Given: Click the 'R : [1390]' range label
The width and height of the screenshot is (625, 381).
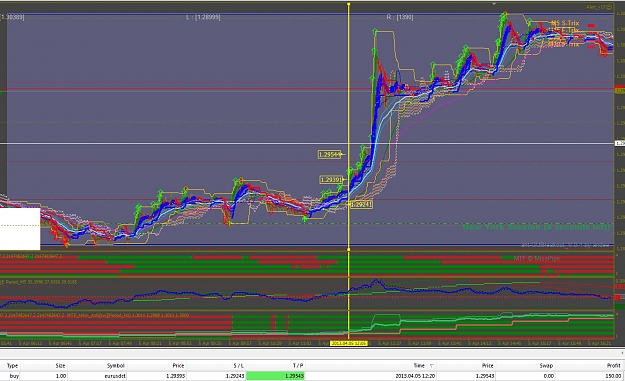Looking at the screenshot, I should [x=400, y=17].
